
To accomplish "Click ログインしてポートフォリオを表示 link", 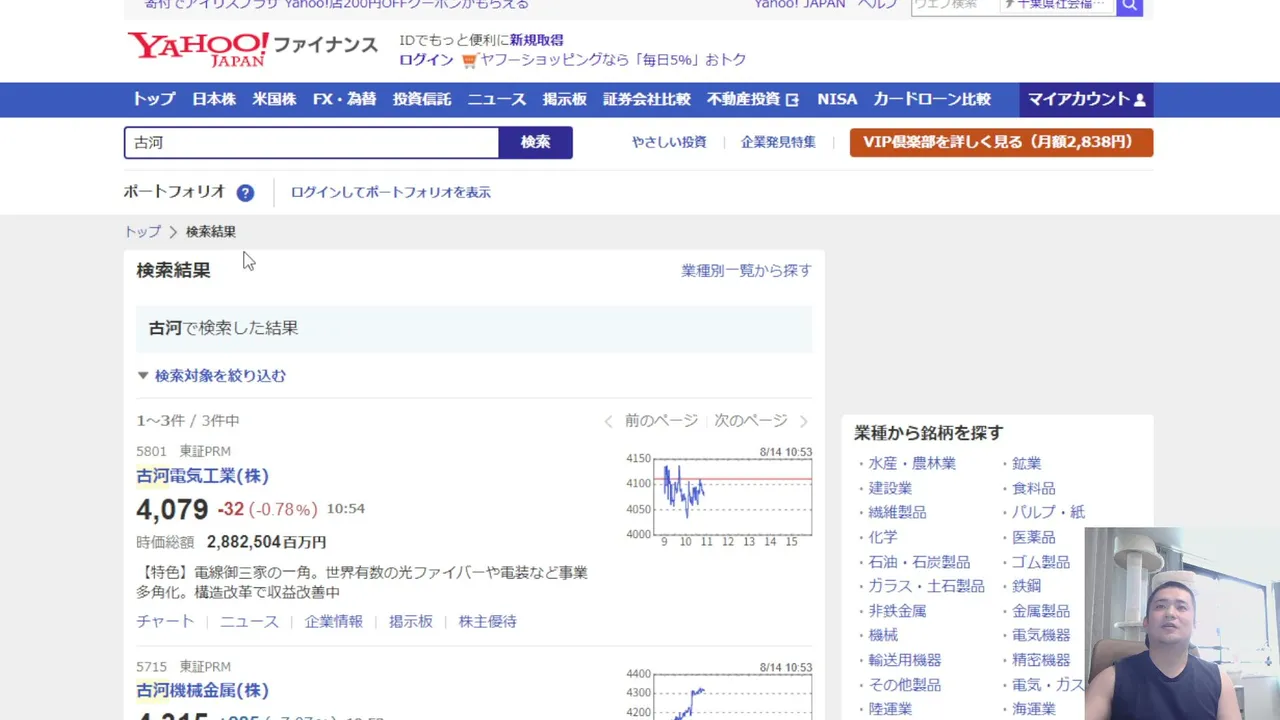I will tap(391, 192).
